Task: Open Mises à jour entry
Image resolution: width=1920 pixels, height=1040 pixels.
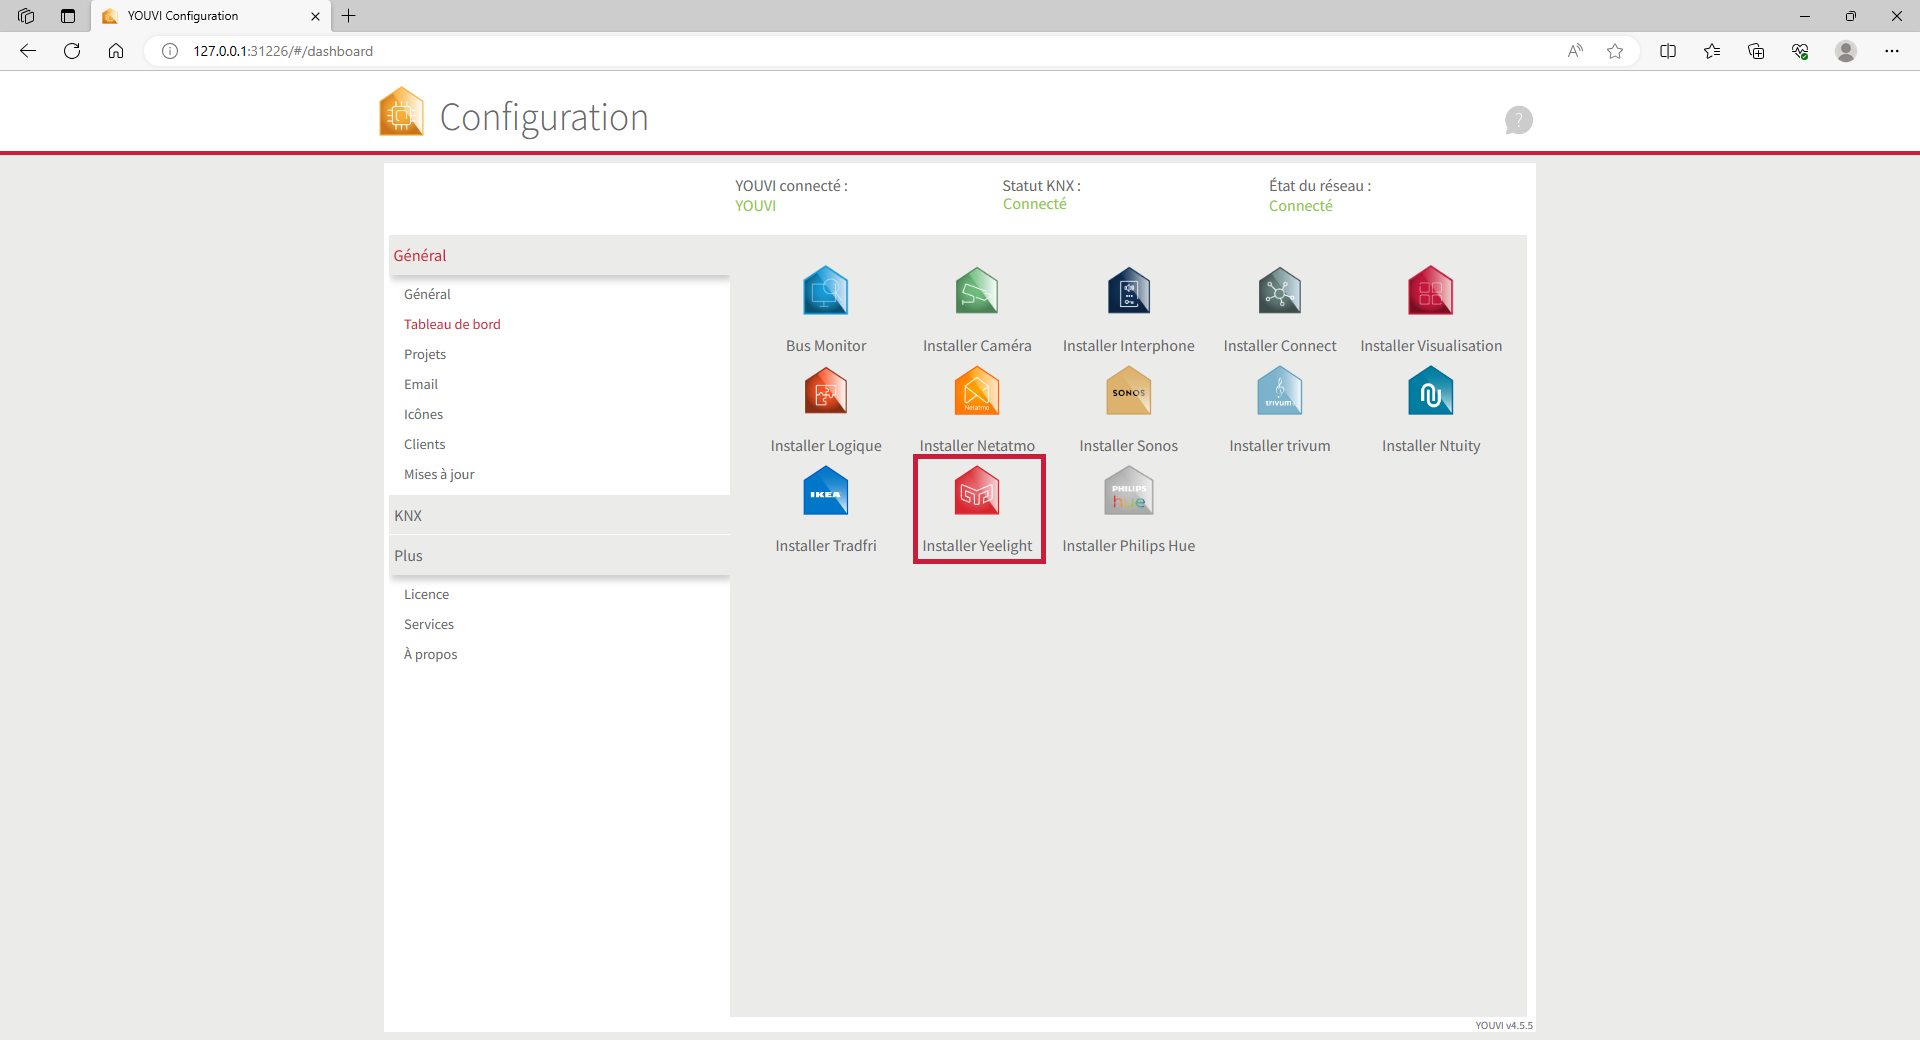Action: pos(439,474)
